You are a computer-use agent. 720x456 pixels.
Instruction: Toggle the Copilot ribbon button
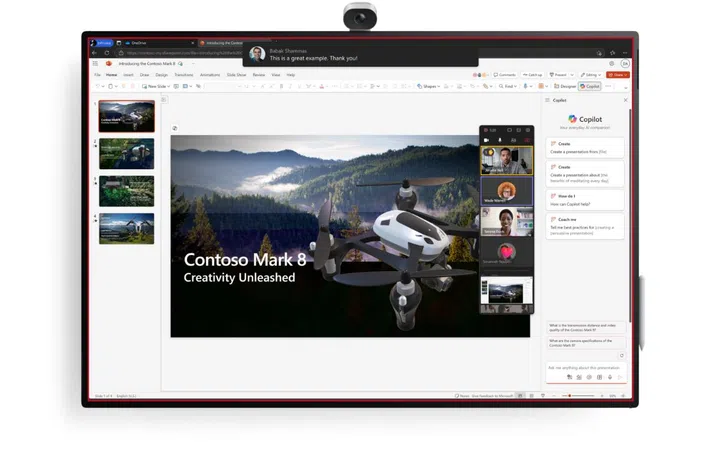[590, 86]
